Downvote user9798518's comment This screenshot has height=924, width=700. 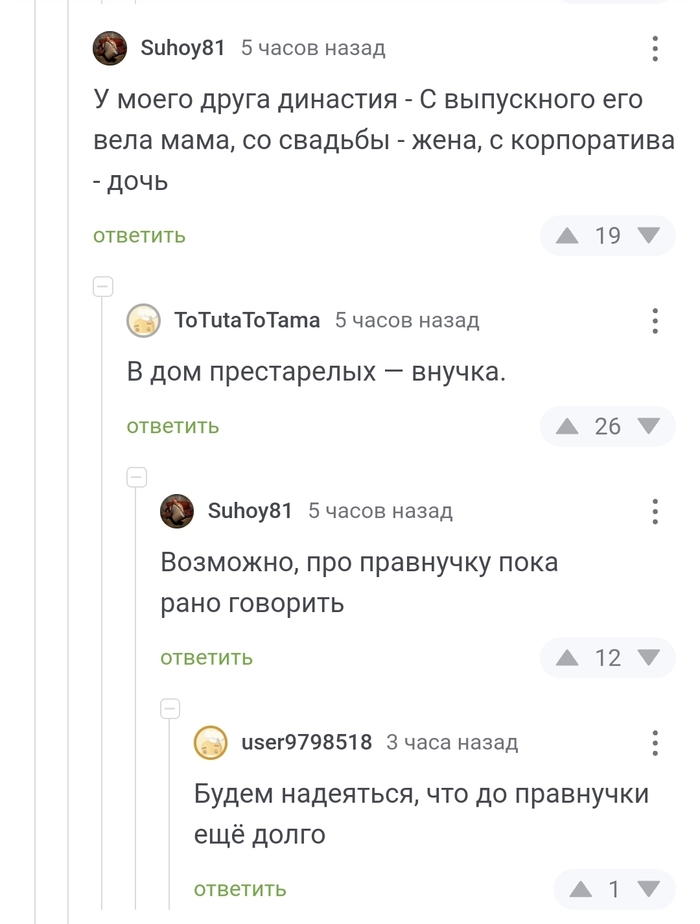pos(649,889)
